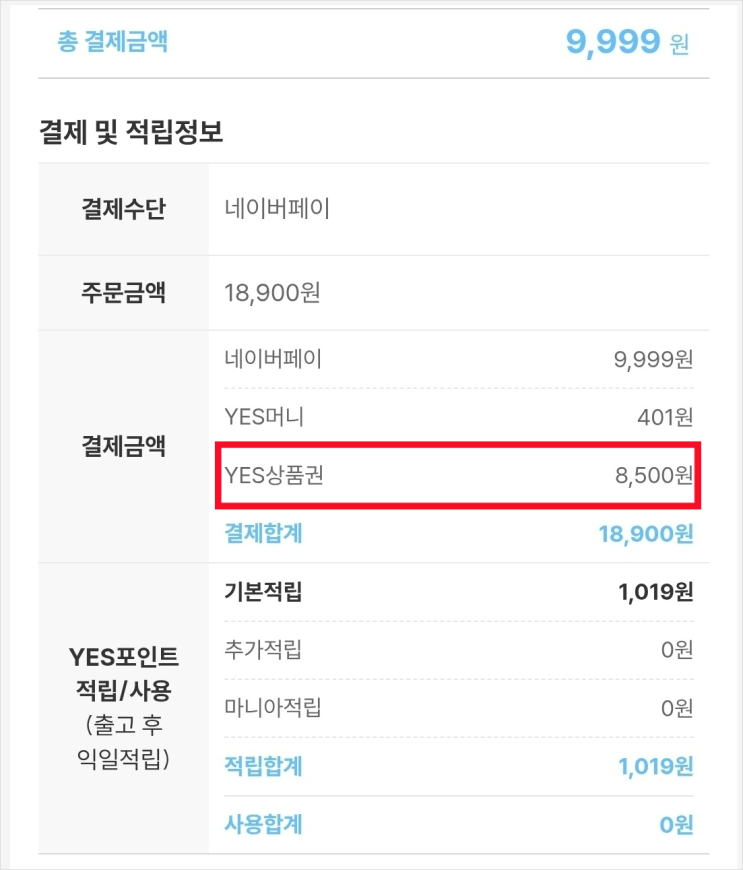Select the 추가적립 row label
Viewport: 743px width, 870px height.
[263, 649]
